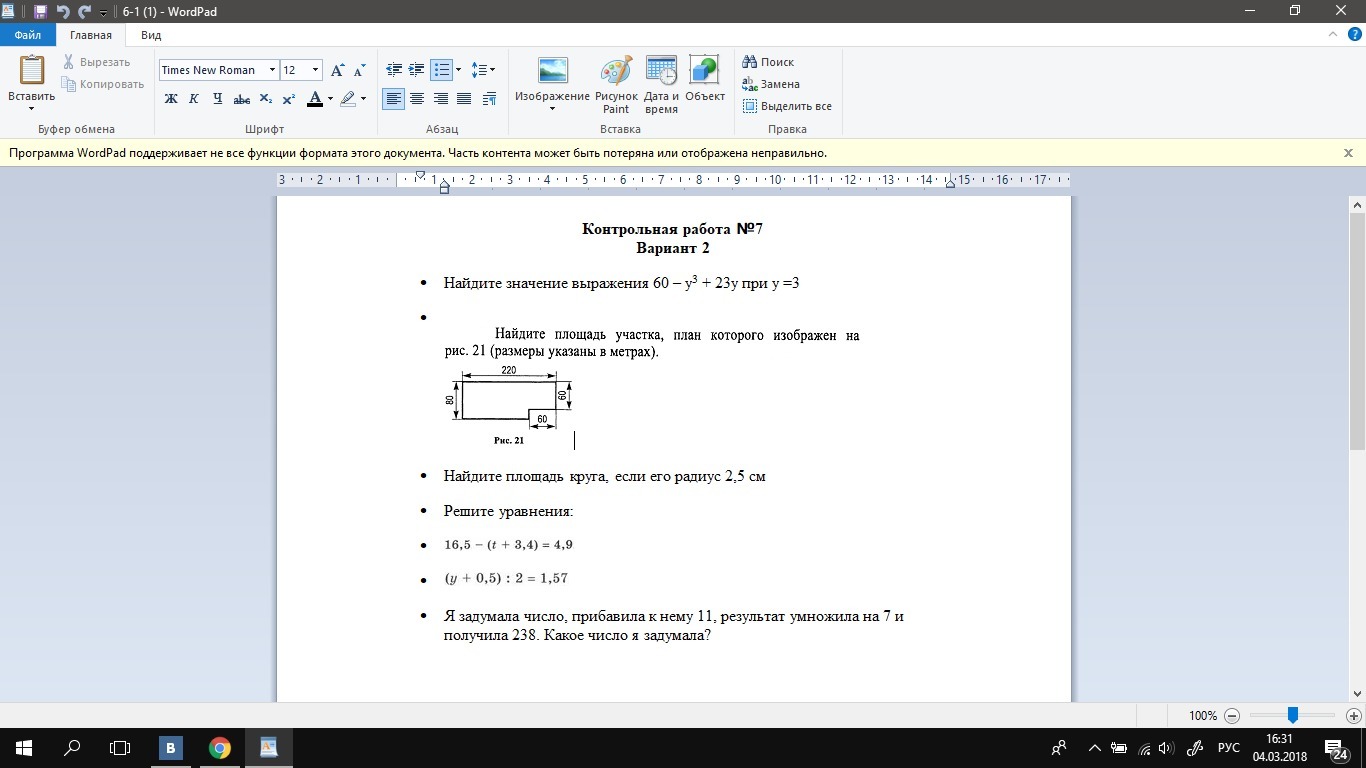Insert a Рисунок Paint drawing
This screenshot has width=1366, height=768.
616,84
